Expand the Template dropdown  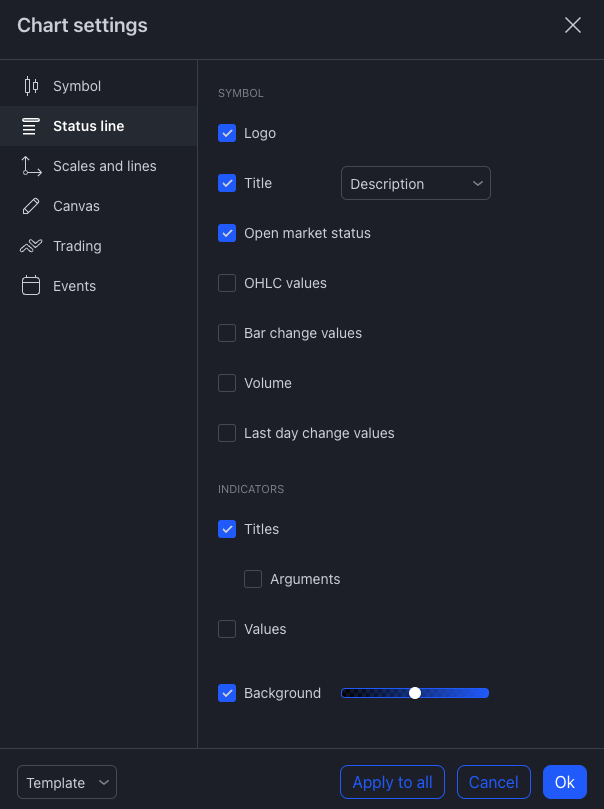point(67,783)
